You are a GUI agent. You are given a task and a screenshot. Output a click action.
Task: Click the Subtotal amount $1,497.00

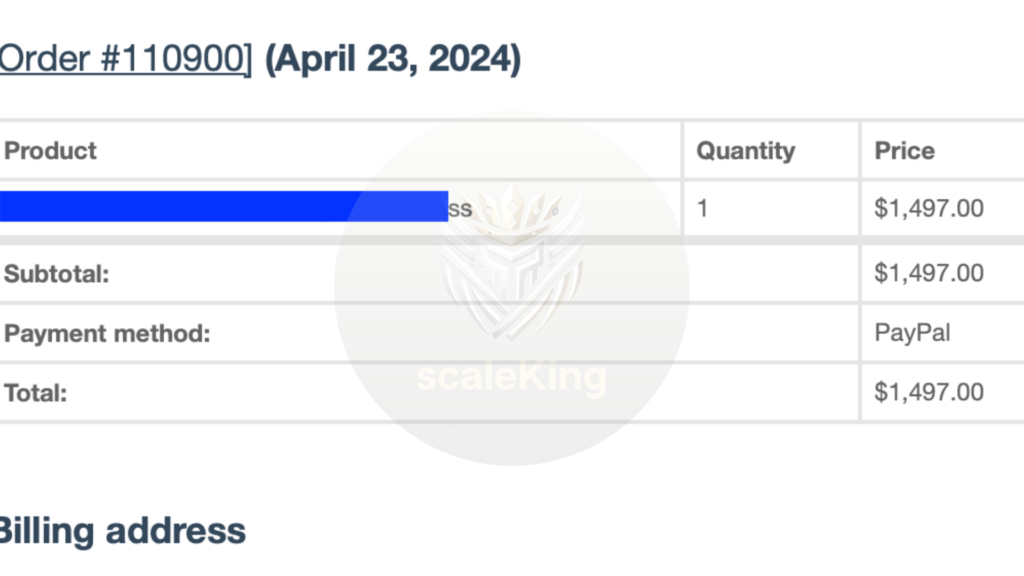click(929, 273)
